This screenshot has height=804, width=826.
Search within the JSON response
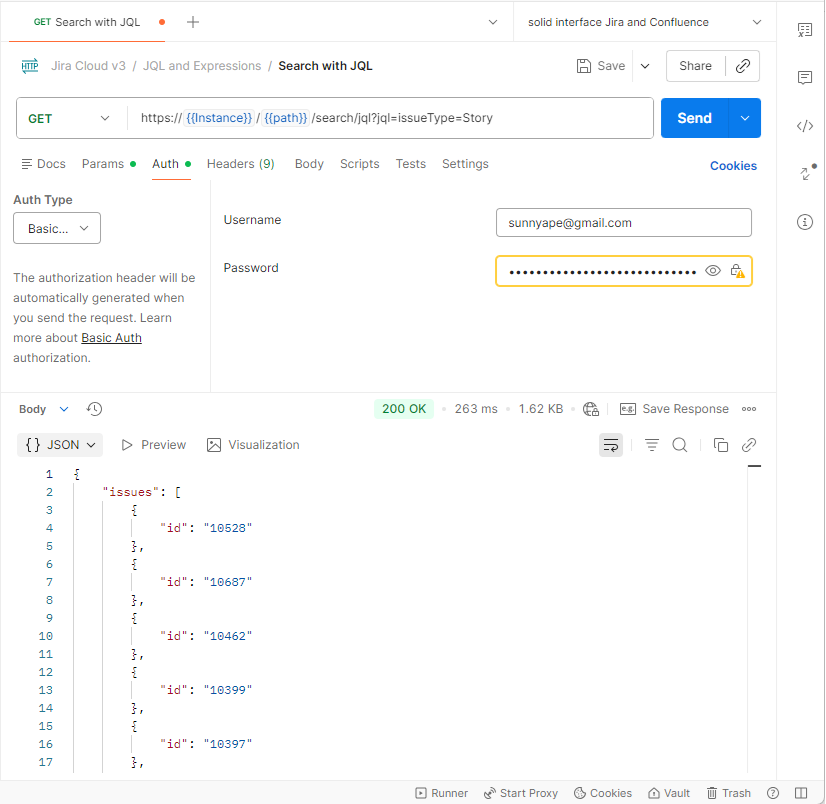tap(680, 444)
